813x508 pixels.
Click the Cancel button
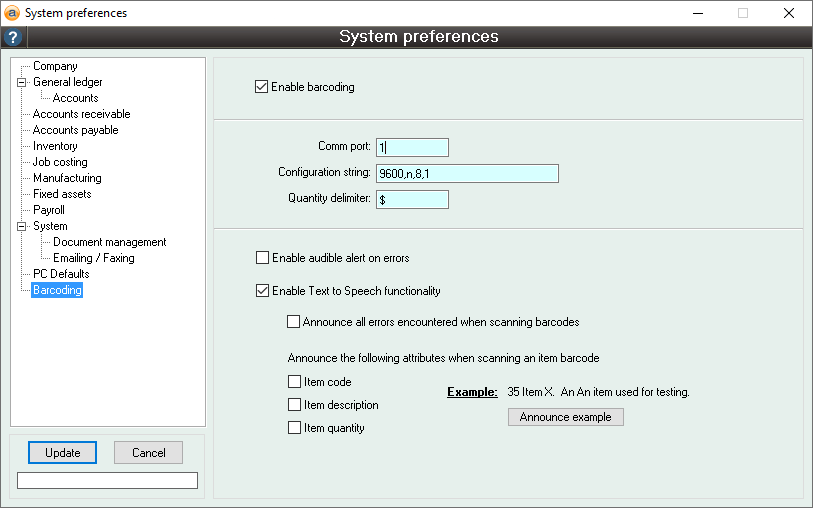click(x=148, y=453)
